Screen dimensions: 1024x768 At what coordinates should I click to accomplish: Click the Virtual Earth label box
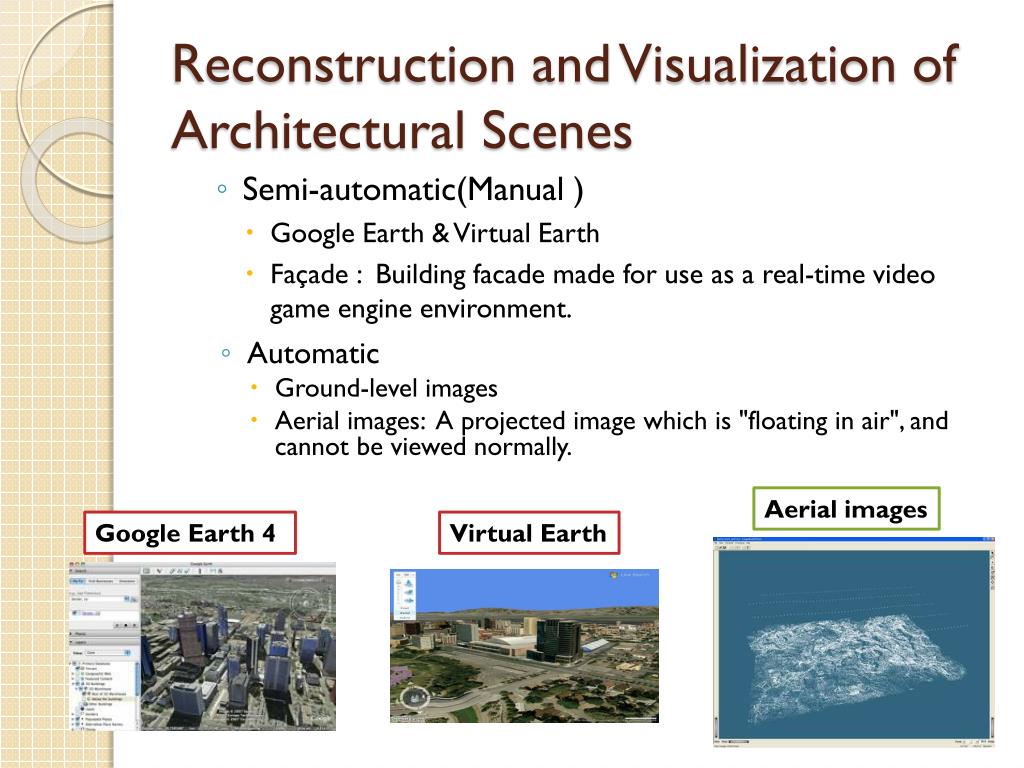529,533
